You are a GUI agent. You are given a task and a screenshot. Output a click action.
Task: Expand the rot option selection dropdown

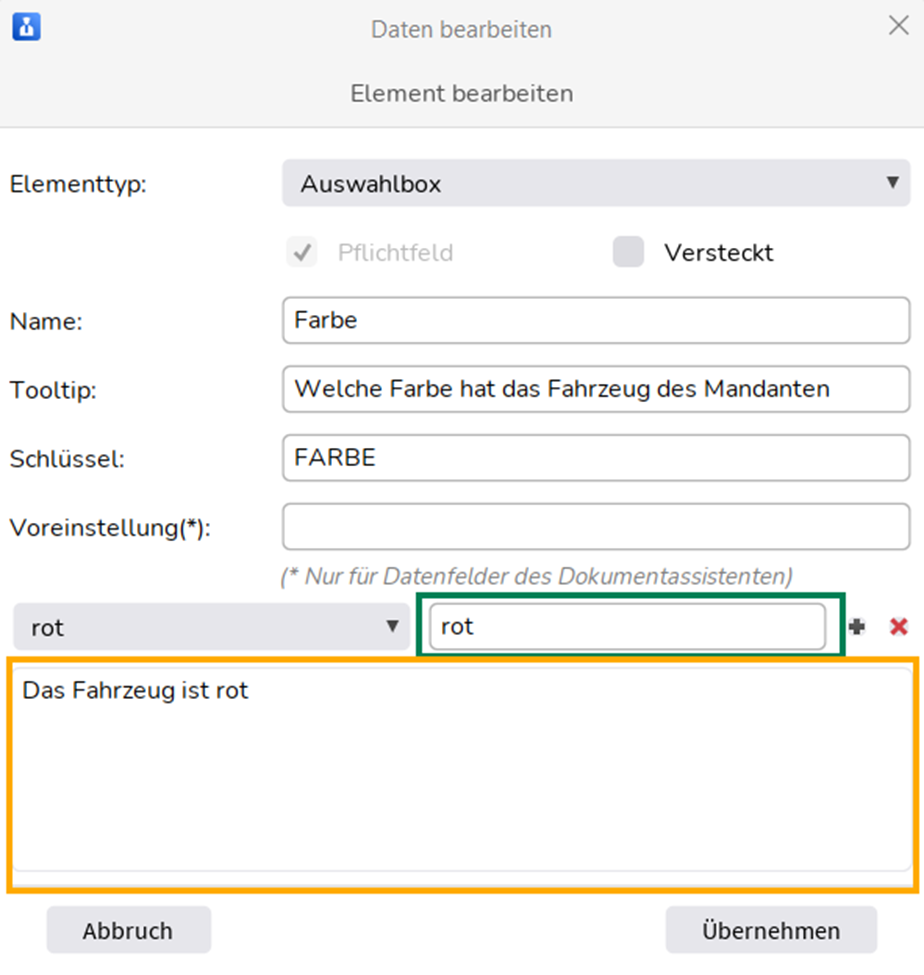pos(211,627)
